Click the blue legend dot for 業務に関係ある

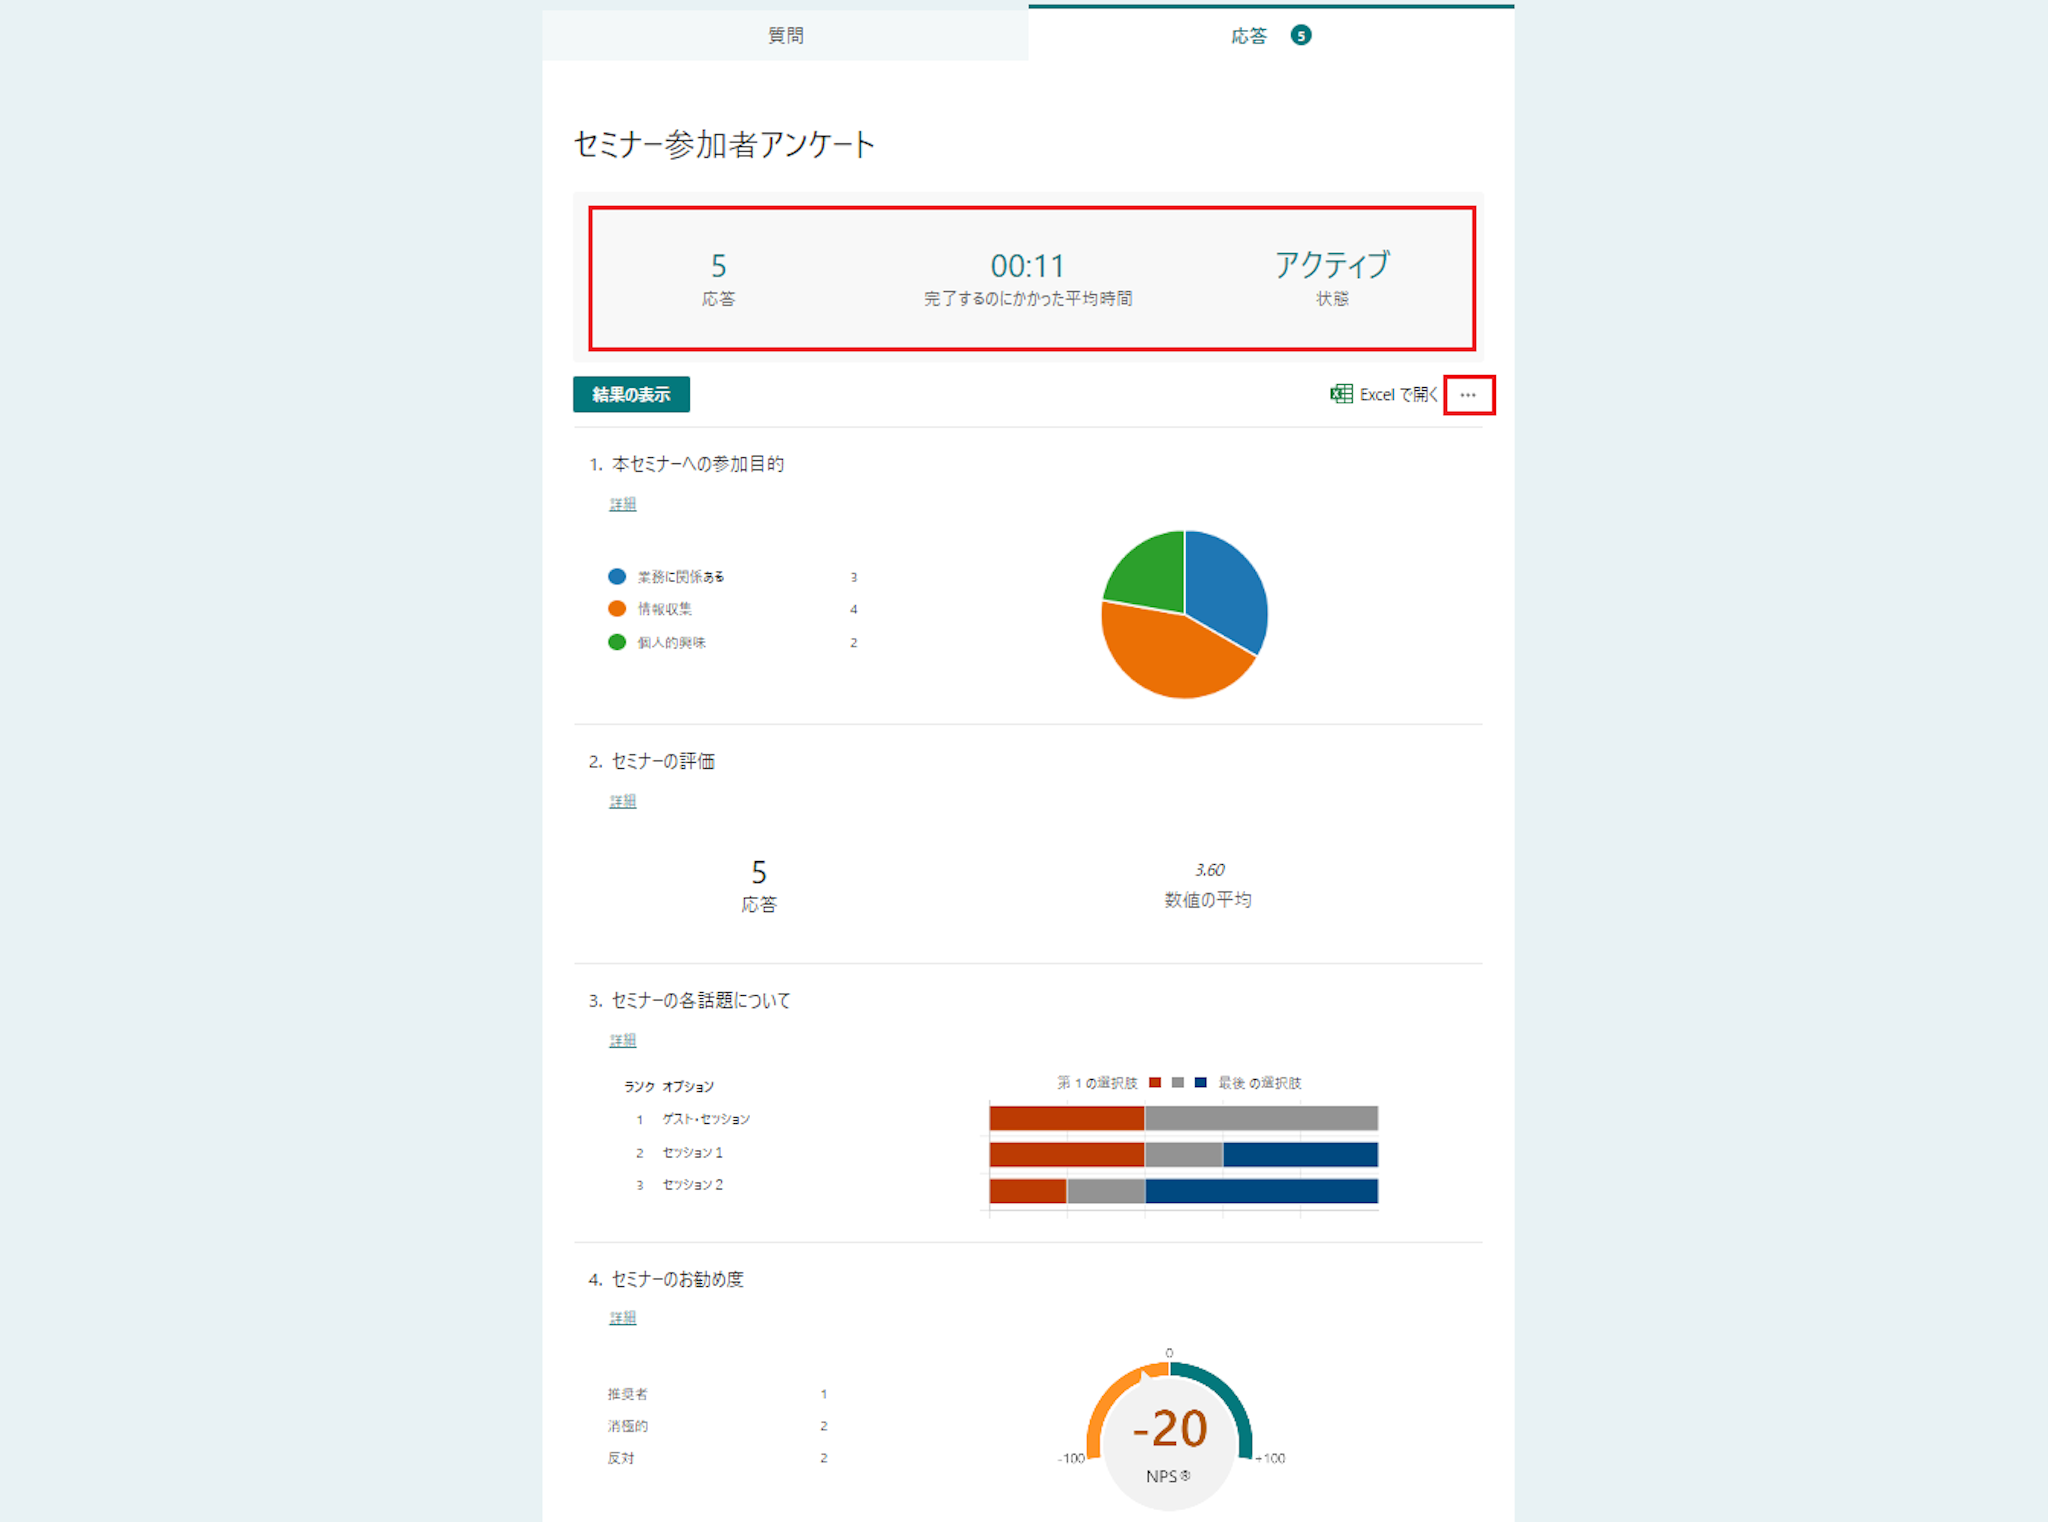(x=617, y=576)
